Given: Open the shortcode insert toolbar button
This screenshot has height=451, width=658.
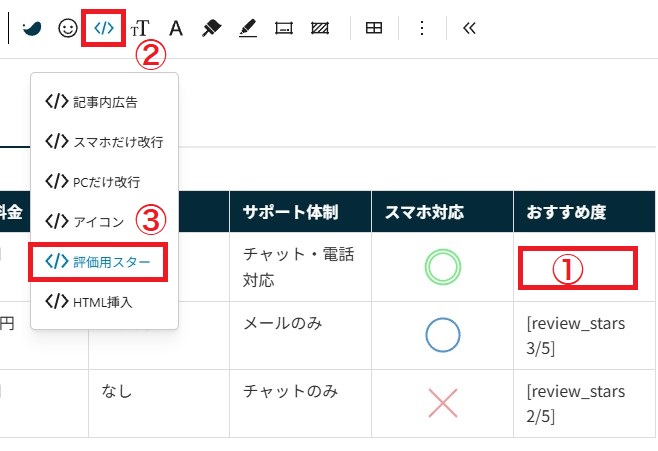Looking at the screenshot, I should click(104, 28).
